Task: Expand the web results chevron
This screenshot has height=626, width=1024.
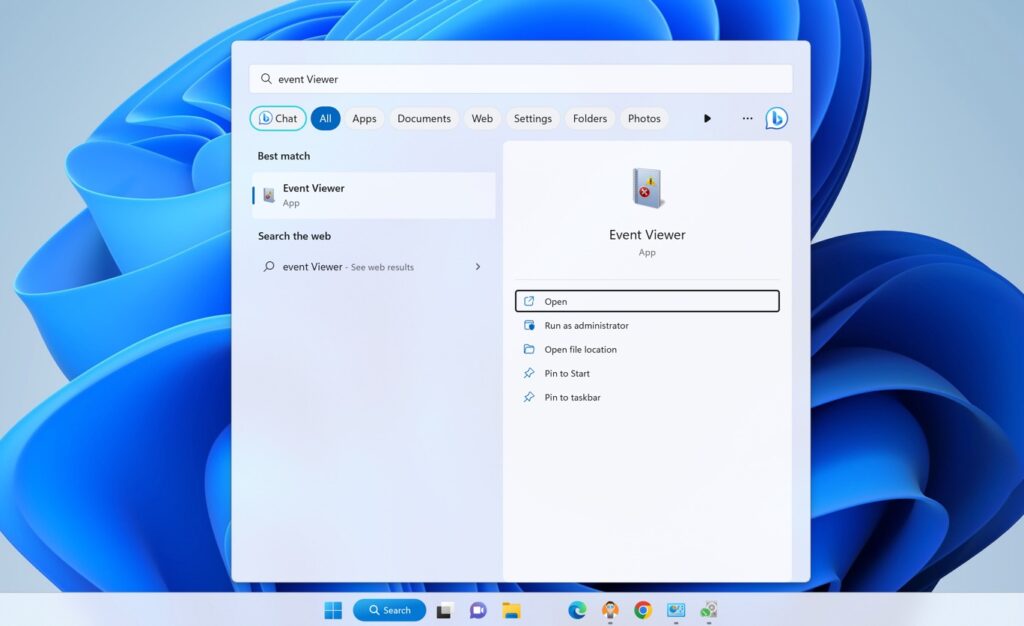Action: (x=477, y=267)
